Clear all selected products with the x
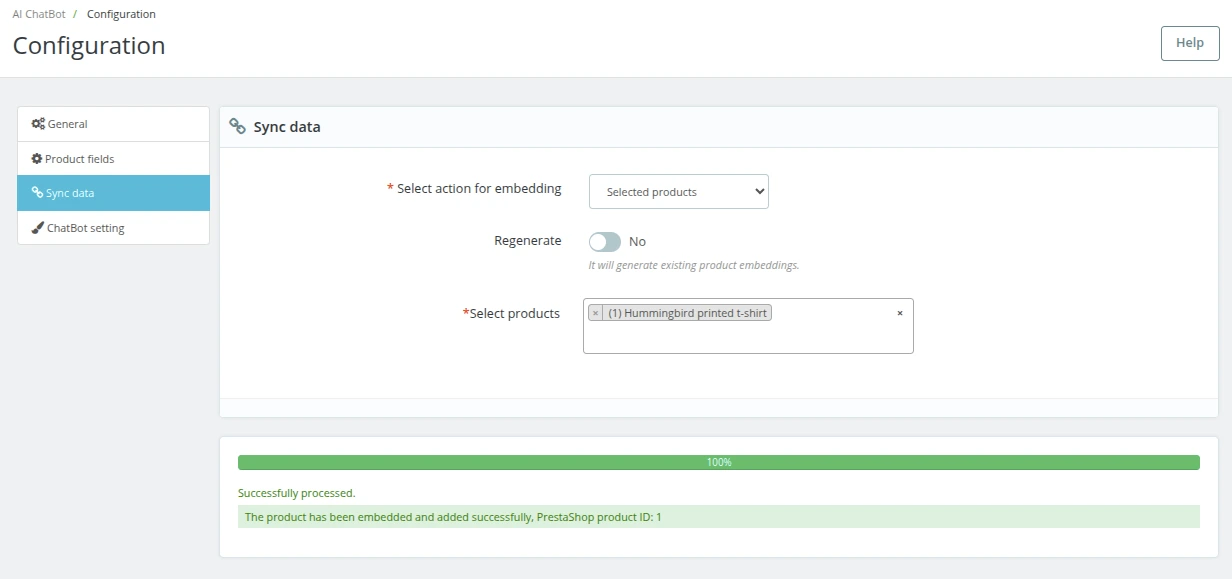The height and width of the screenshot is (579, 1232). pyautogui.click(x=899, y=313)
